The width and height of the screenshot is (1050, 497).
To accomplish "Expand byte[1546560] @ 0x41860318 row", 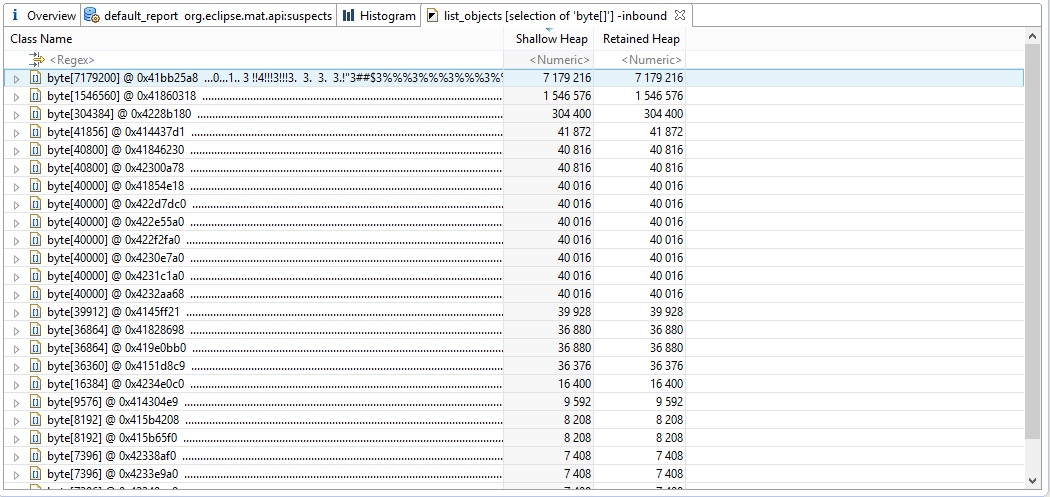I will pyautogui.click(x=17, y=96).
